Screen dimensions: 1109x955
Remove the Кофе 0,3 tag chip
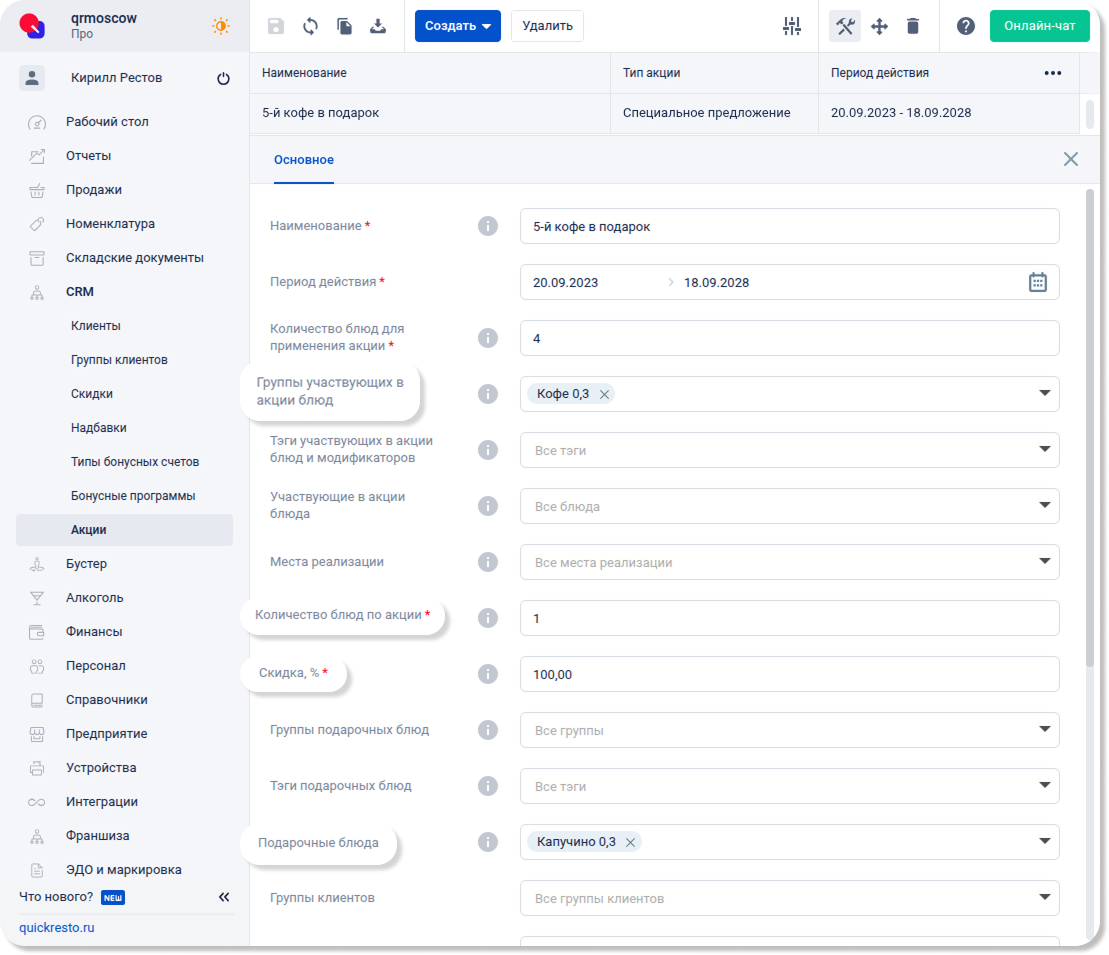[x=604, y=395]
